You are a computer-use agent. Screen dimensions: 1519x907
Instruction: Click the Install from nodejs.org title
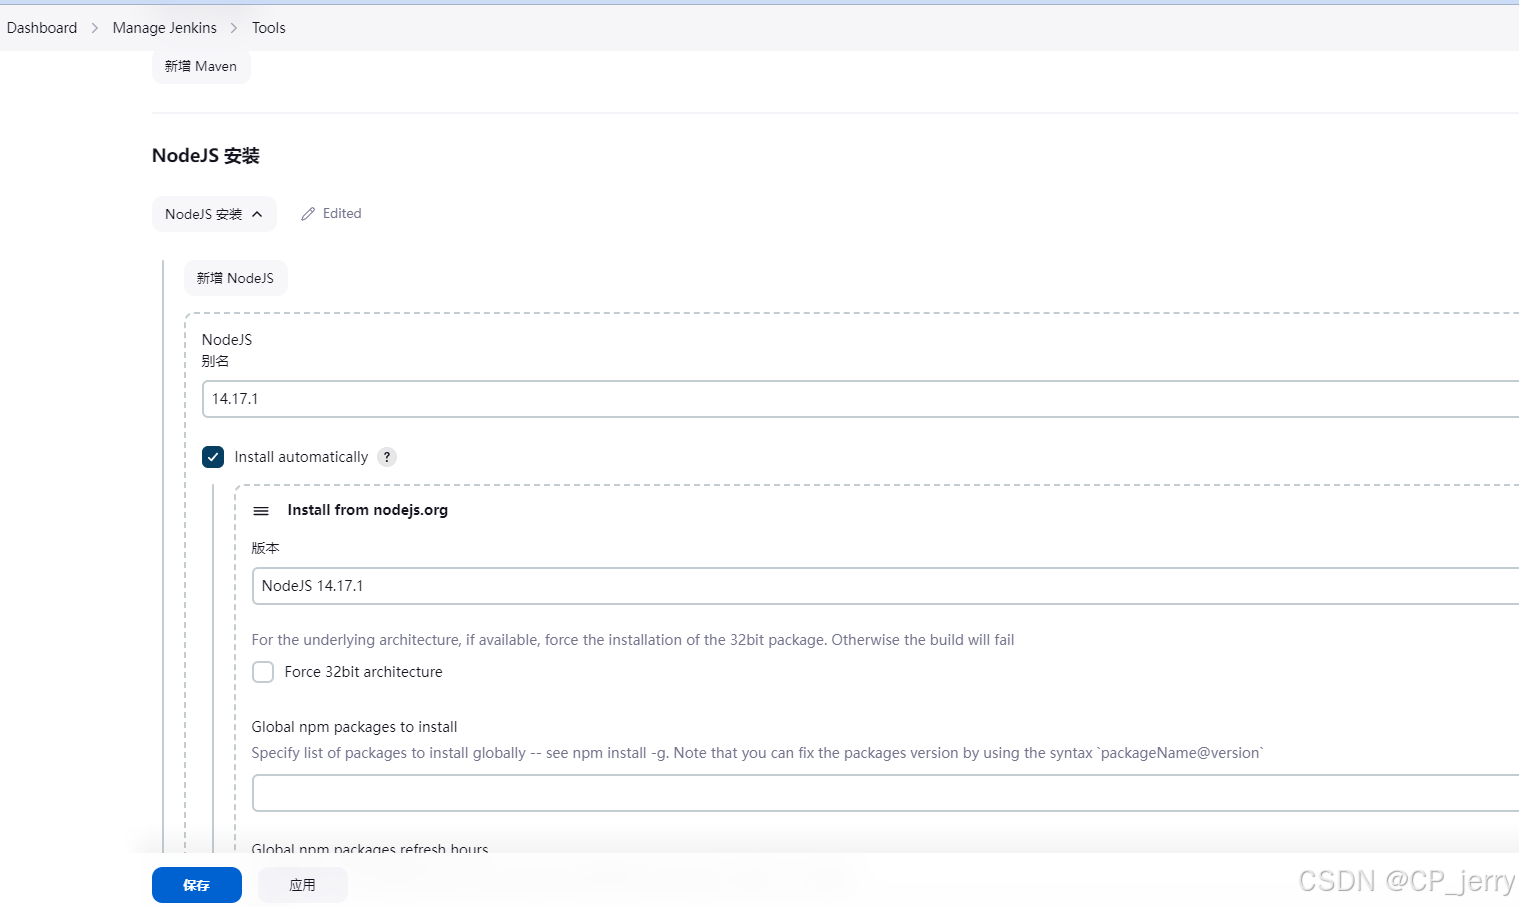coord(368,510)
